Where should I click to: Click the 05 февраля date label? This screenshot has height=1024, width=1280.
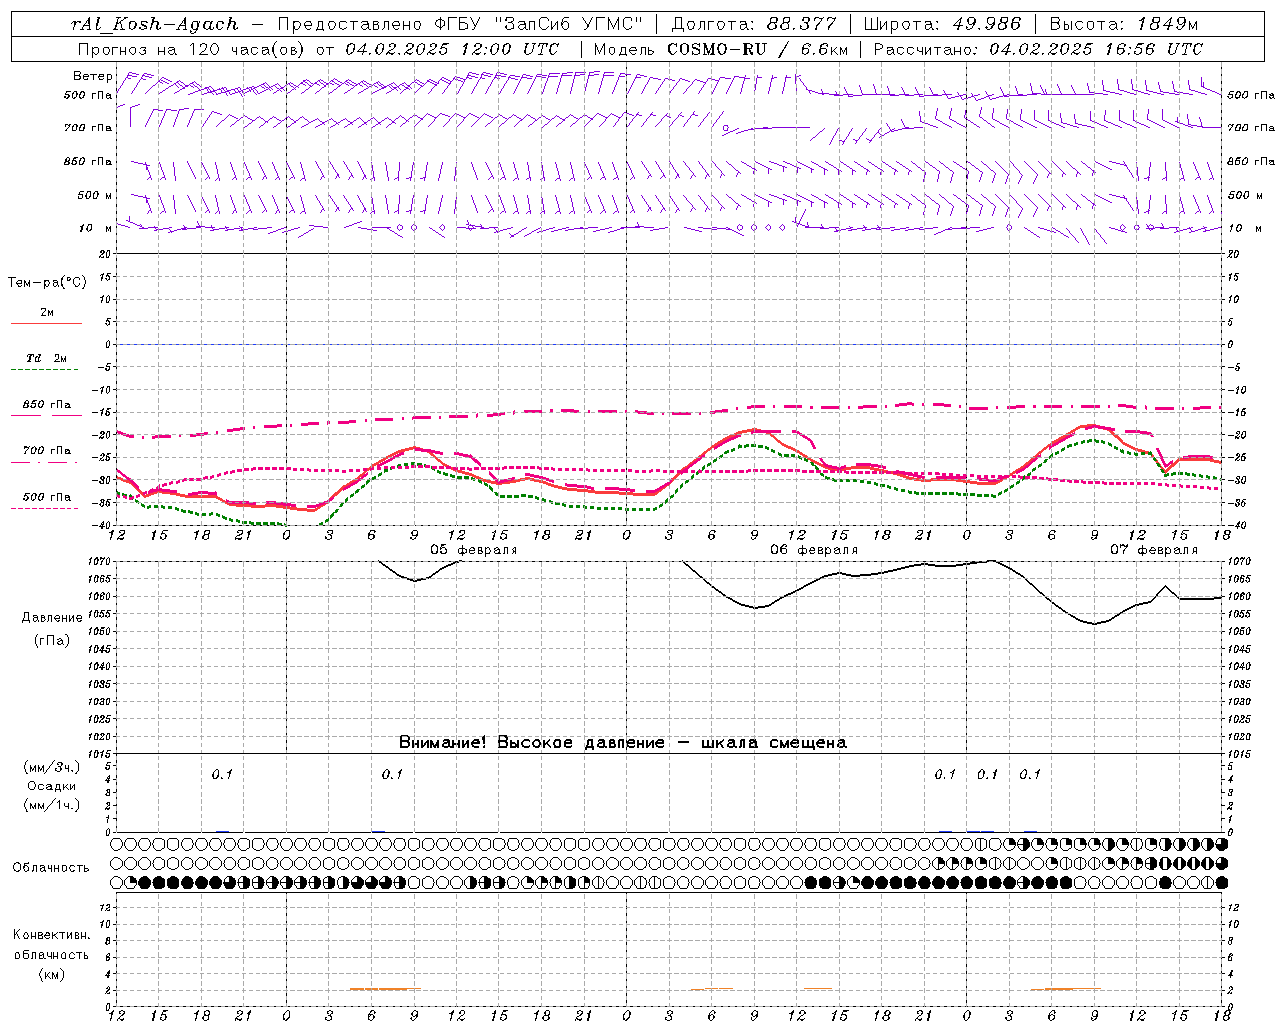click(x=474, y=550)
